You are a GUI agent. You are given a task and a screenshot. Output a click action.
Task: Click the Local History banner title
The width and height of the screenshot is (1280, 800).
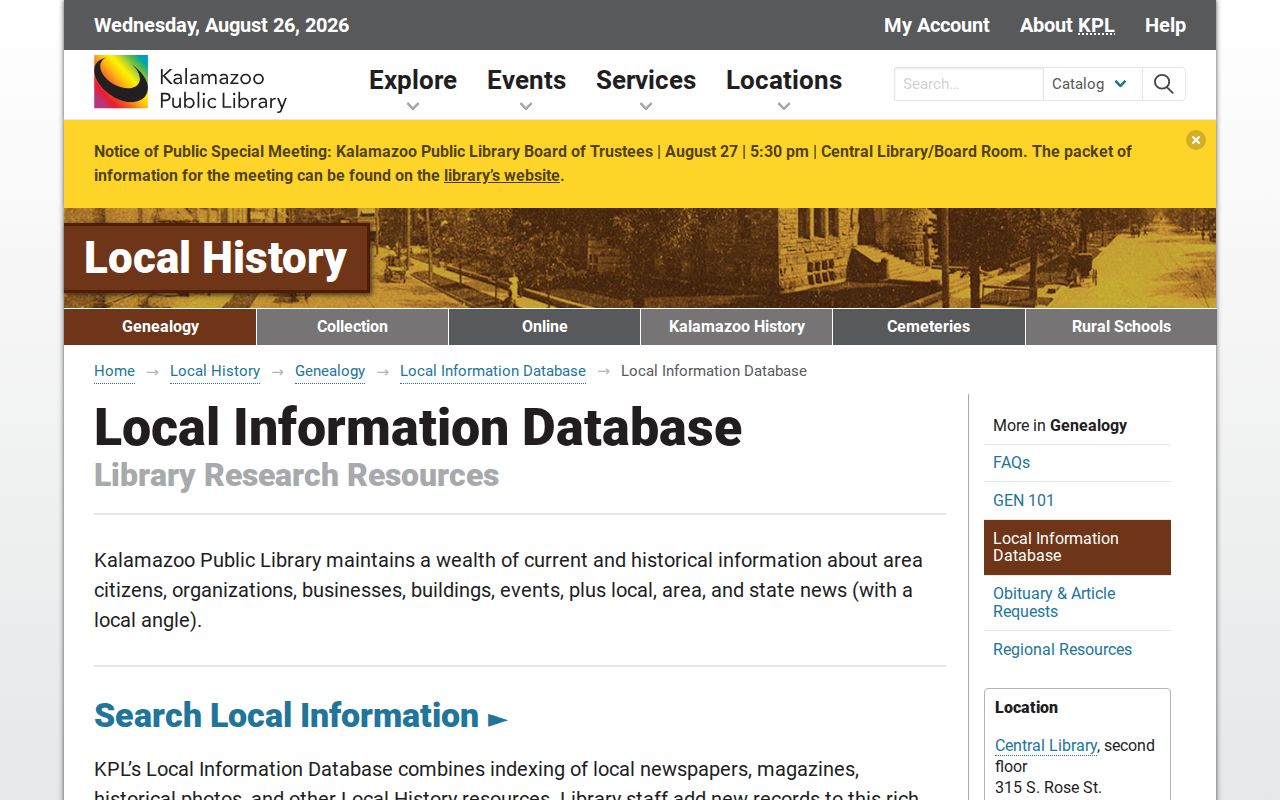[x=216, y=258]
